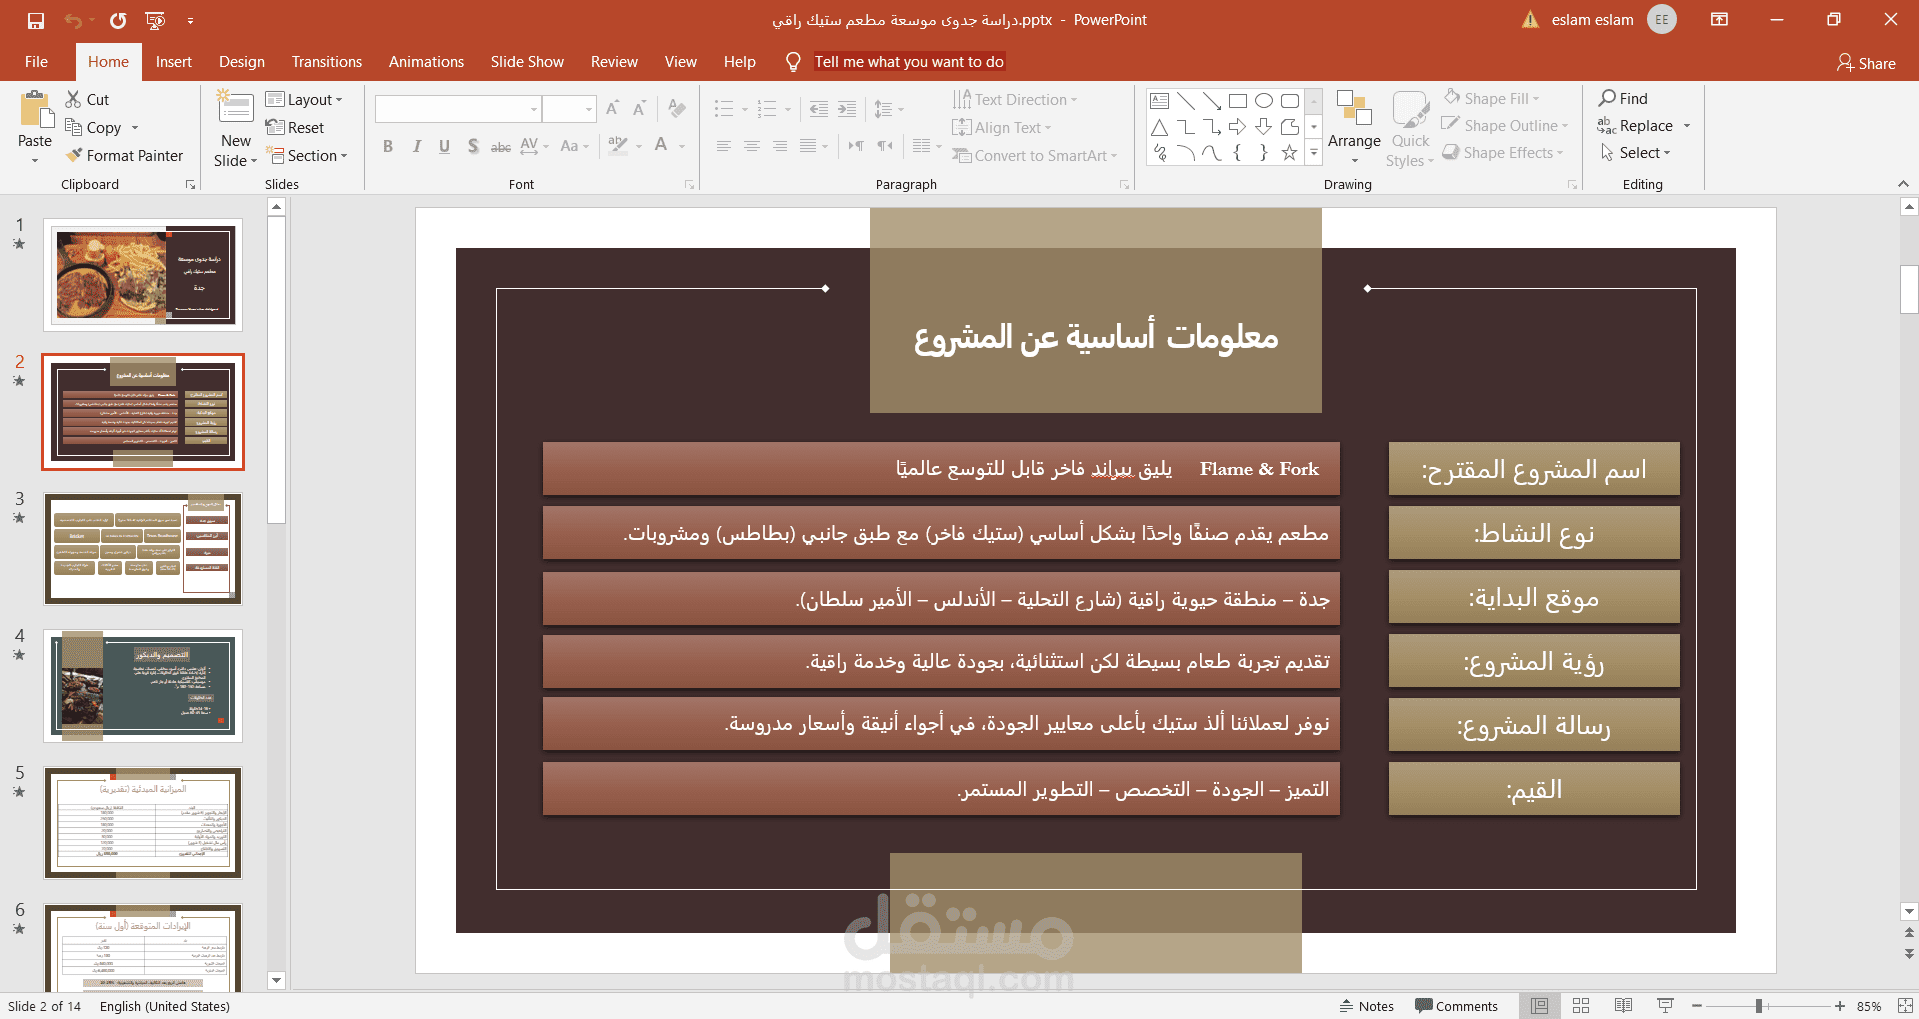Increase font size with large A icon

coord(613,108)
